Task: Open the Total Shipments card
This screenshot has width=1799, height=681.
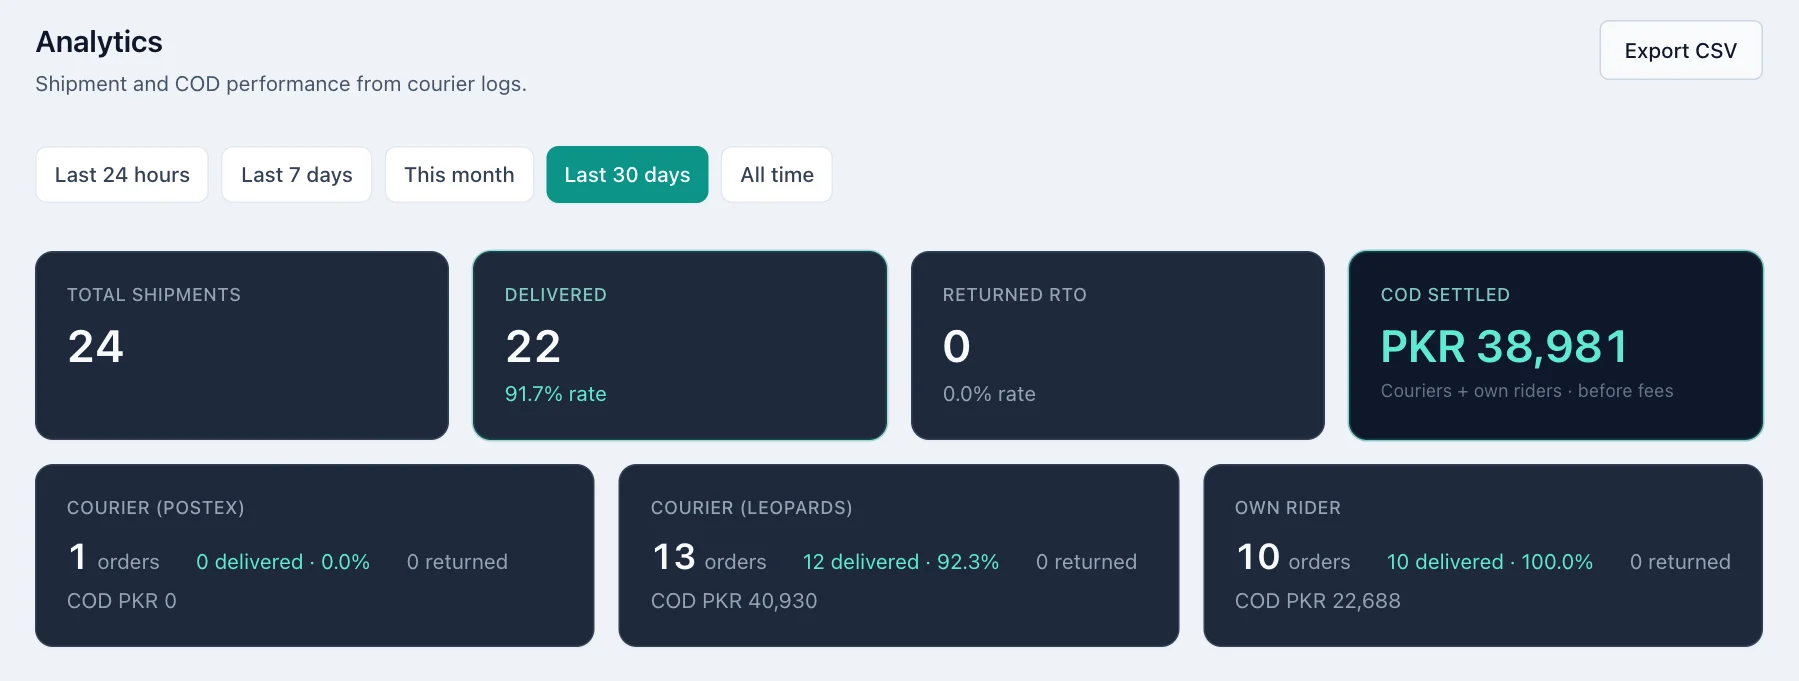Action: (242, 345)
